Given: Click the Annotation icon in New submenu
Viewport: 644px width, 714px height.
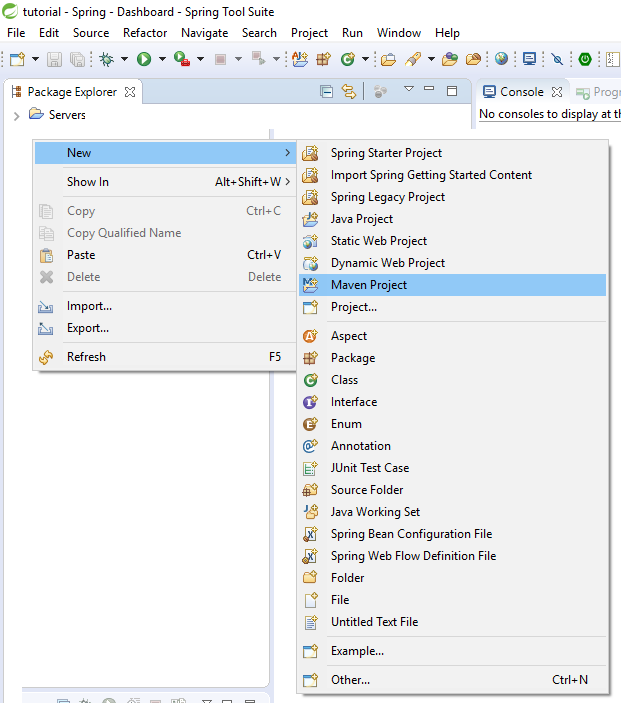Looking at the screenshot, I should pyautogui.click(x=310, y=446).
